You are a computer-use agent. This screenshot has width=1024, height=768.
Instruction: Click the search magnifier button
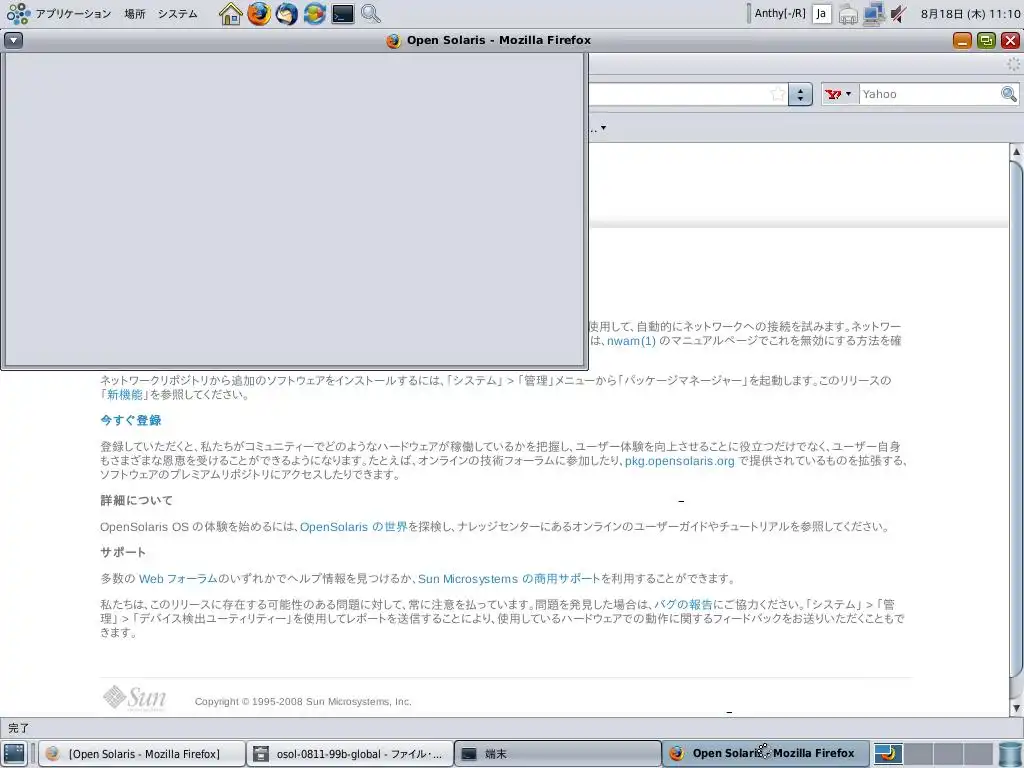[x=1009, y=94]
